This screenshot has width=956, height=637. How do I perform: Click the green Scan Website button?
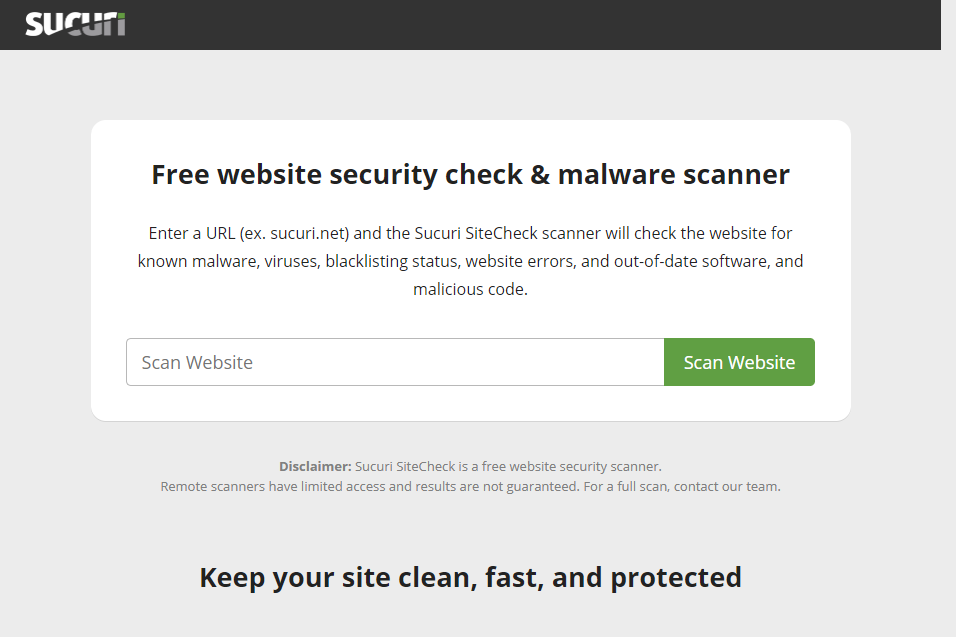[x=739, y=362]
